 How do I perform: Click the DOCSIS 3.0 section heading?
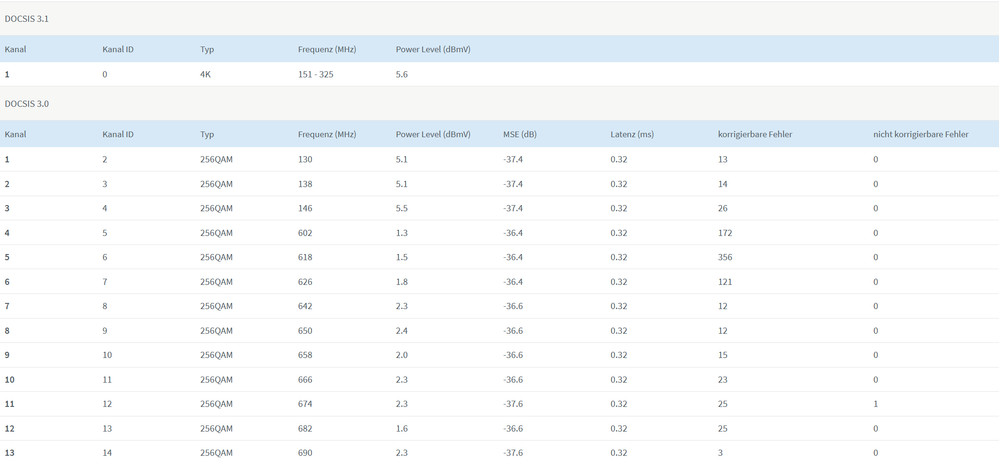click(27, 104)
